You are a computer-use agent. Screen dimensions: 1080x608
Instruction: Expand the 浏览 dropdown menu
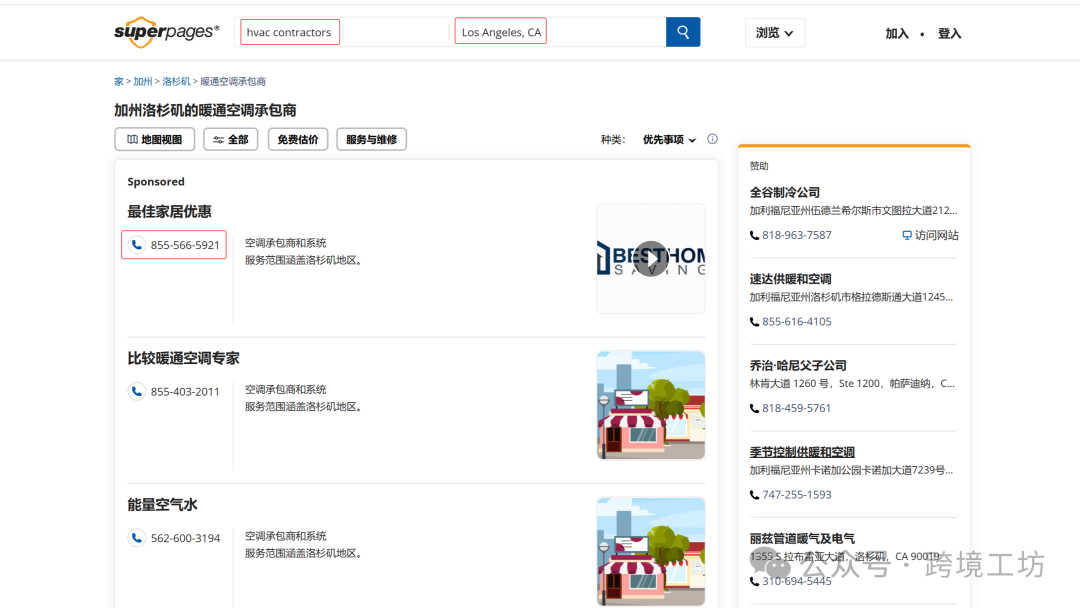774,32
